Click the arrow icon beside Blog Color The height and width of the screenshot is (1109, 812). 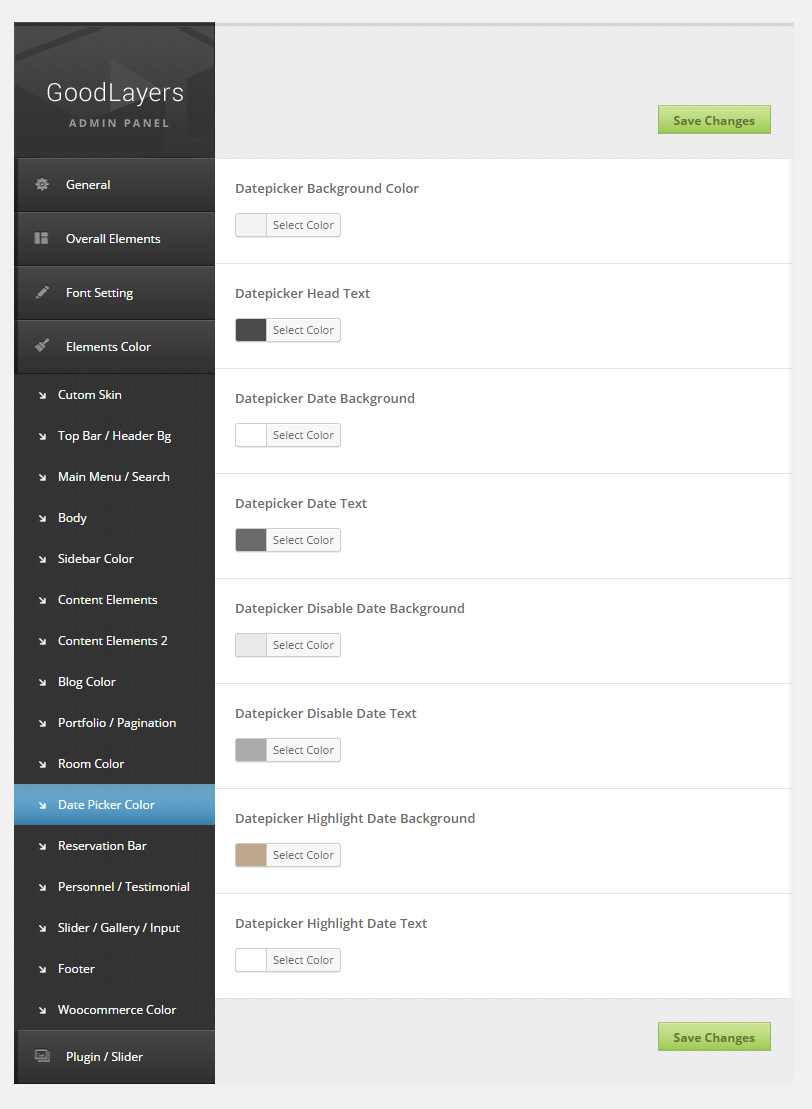pyautogui.click(x=42, y=683)
